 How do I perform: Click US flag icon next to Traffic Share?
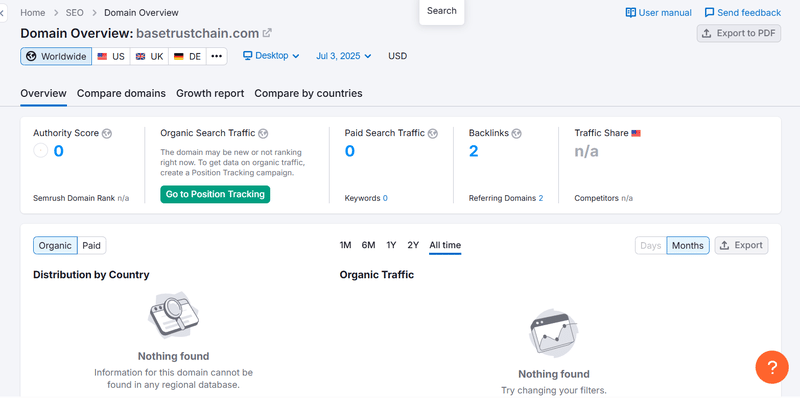point(636,134)
